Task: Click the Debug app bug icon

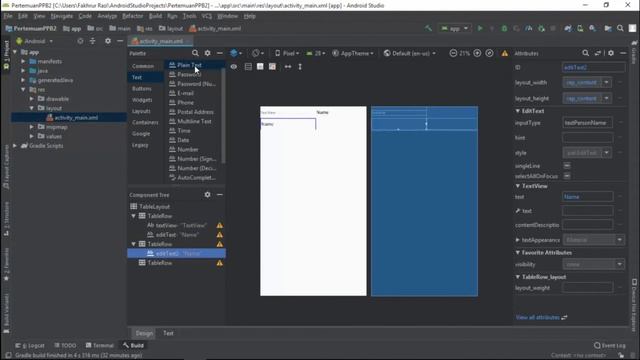Action: coord(504,28)
